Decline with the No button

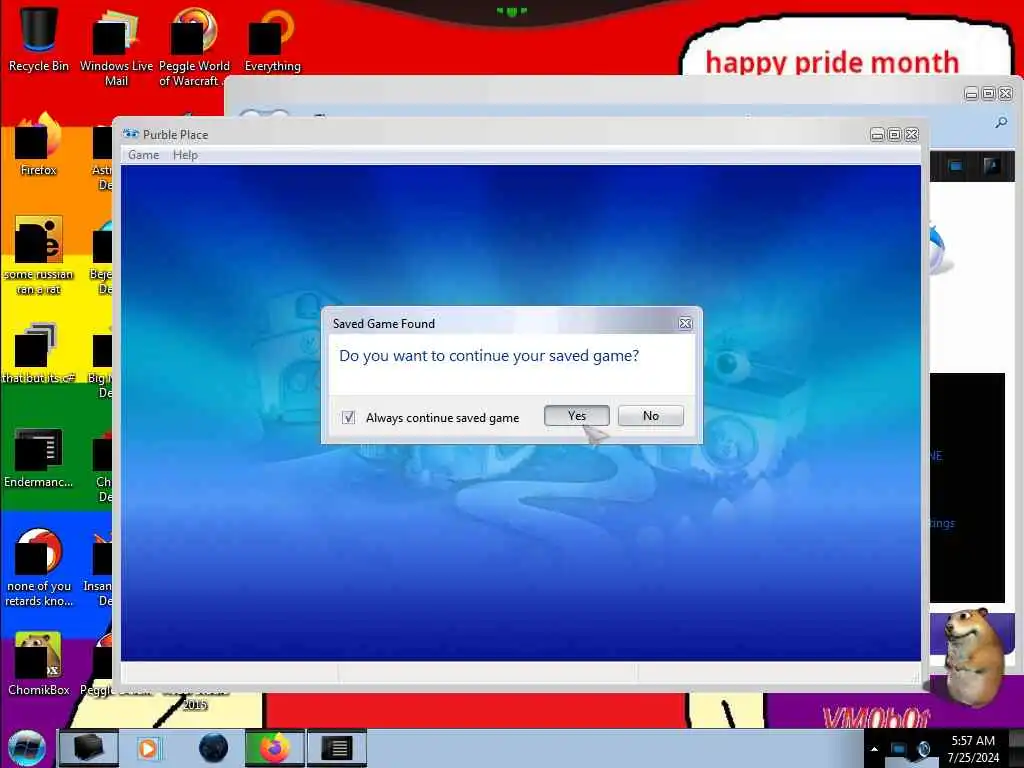650,416
